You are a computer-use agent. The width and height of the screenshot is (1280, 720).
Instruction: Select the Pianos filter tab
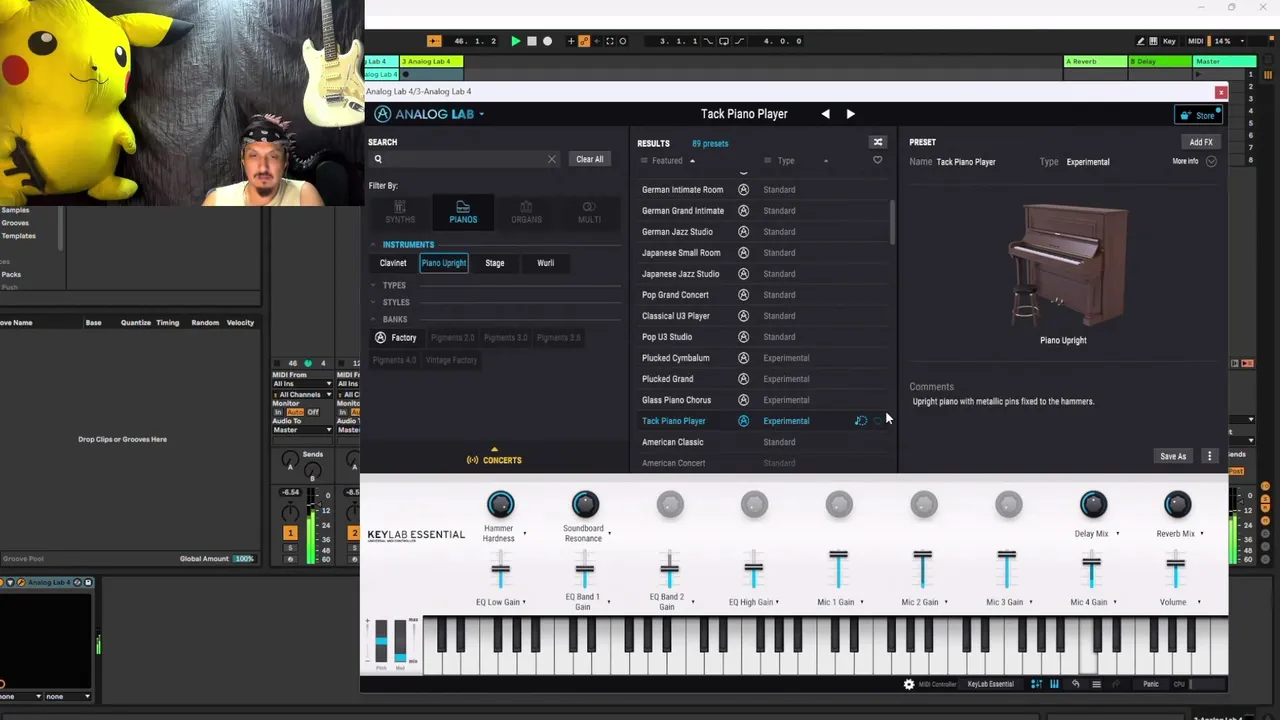[463, 212]
